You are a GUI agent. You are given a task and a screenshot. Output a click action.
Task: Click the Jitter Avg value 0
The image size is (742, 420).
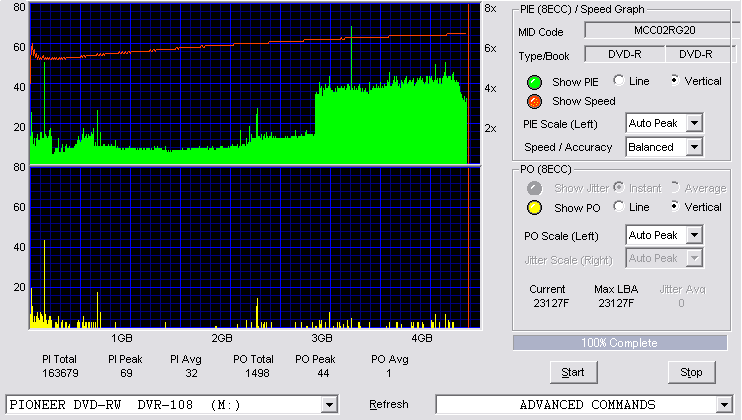(x=681, y=303)
